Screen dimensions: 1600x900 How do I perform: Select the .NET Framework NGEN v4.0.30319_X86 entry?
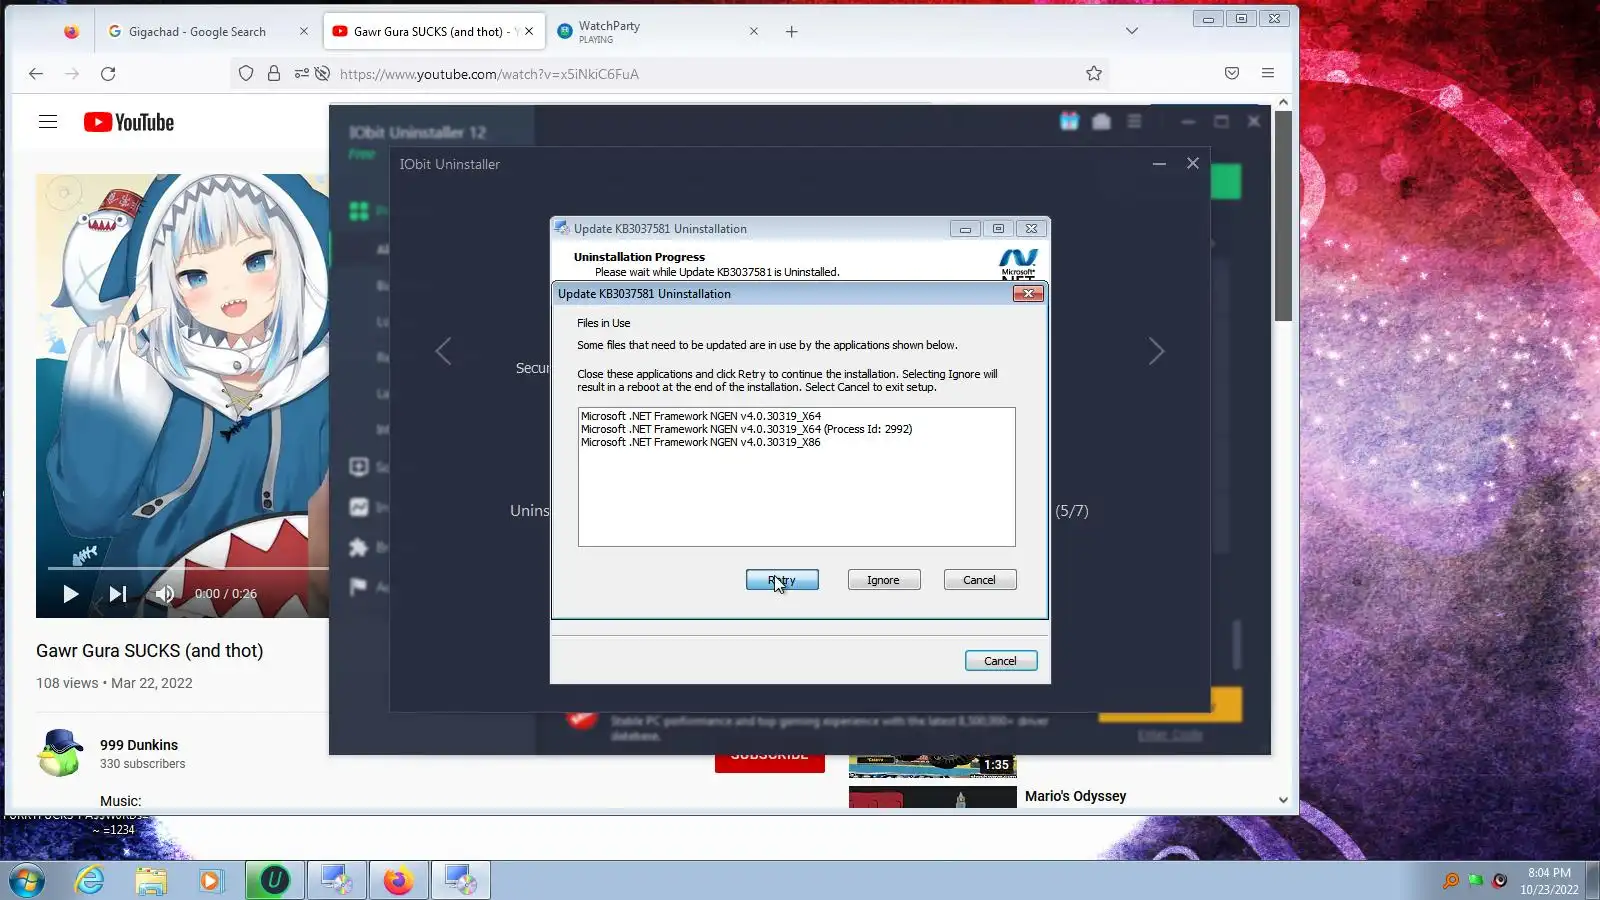(x=700, y=442)
